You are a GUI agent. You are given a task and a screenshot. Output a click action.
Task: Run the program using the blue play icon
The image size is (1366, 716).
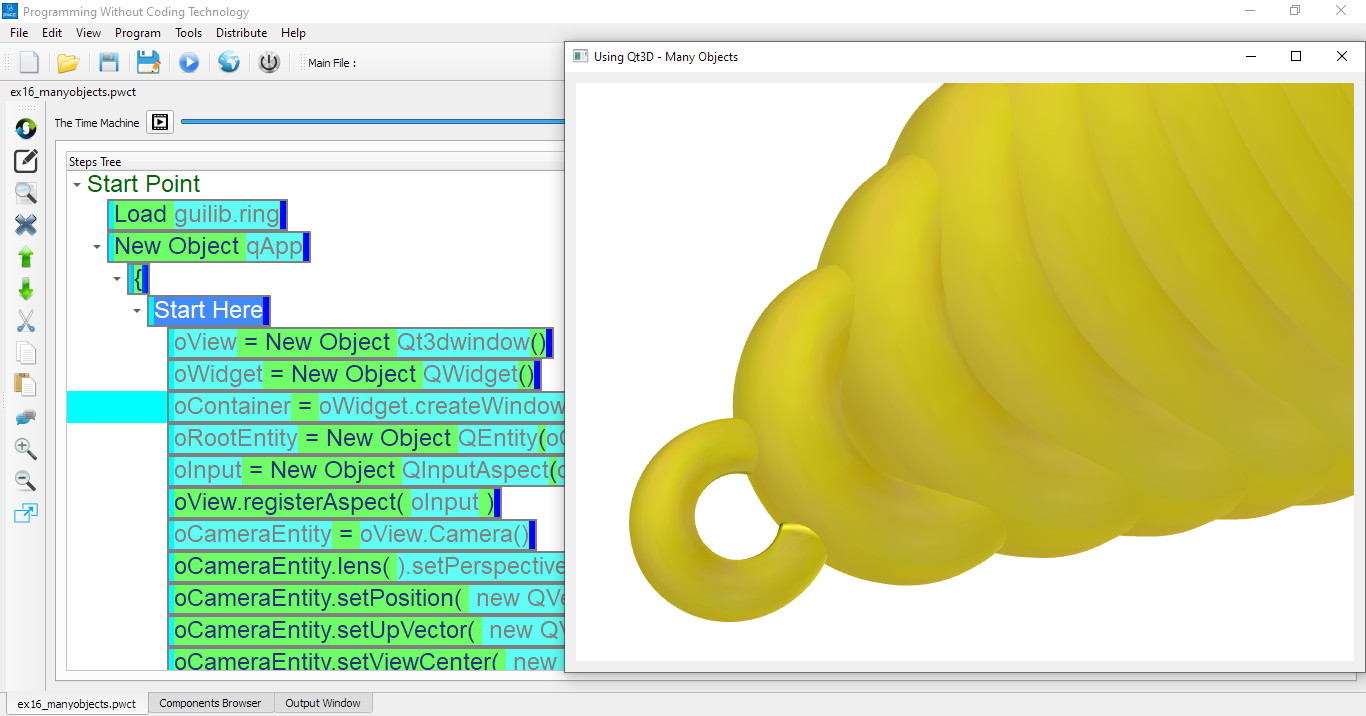[x=189, y=62]
